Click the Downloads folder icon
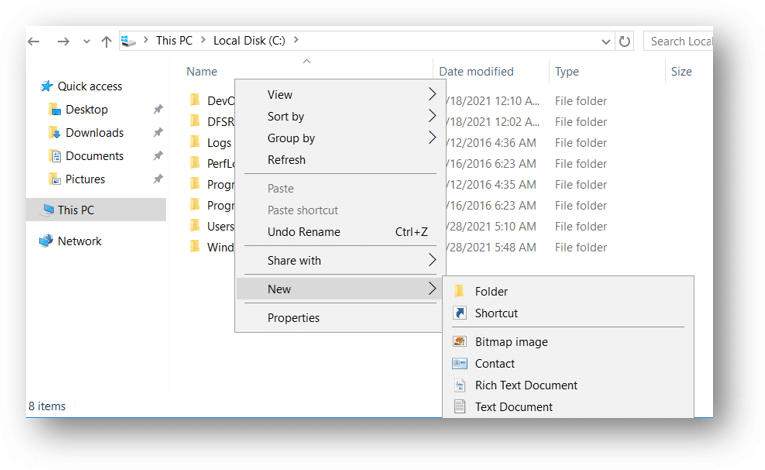 coord(55,133)
